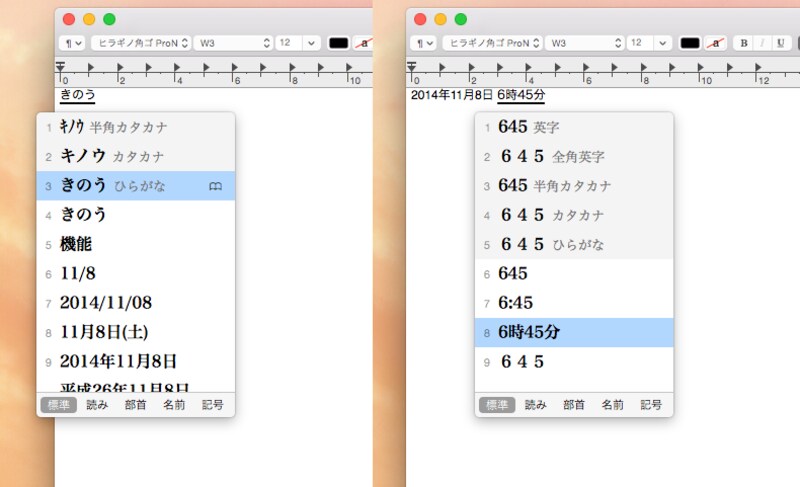
Task: Pick the 2014/11/08 date candidate
Action: [x=106, y=302]
